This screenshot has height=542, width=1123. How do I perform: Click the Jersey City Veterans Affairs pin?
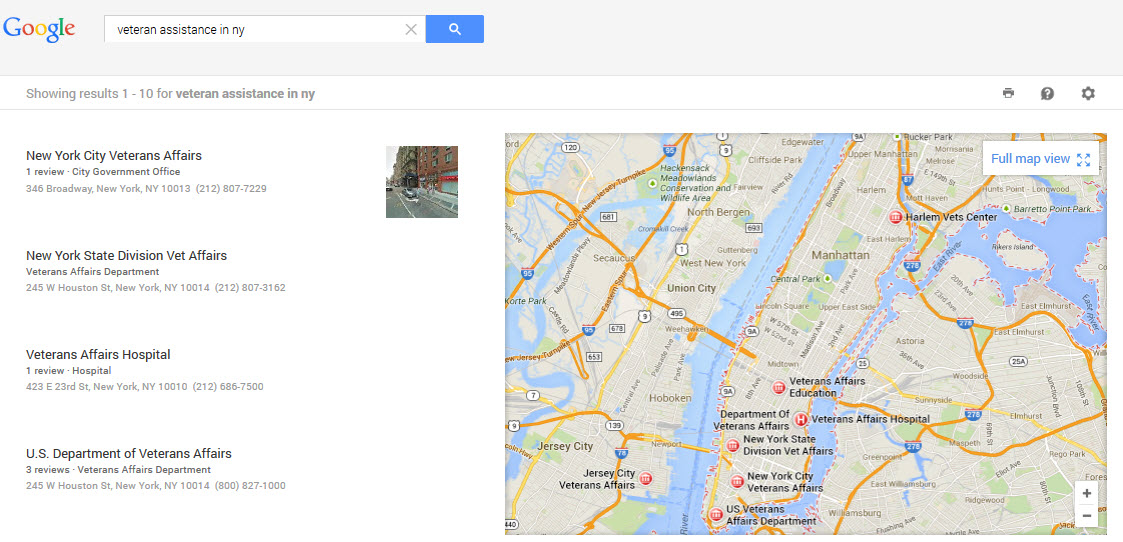click(645, 478)
